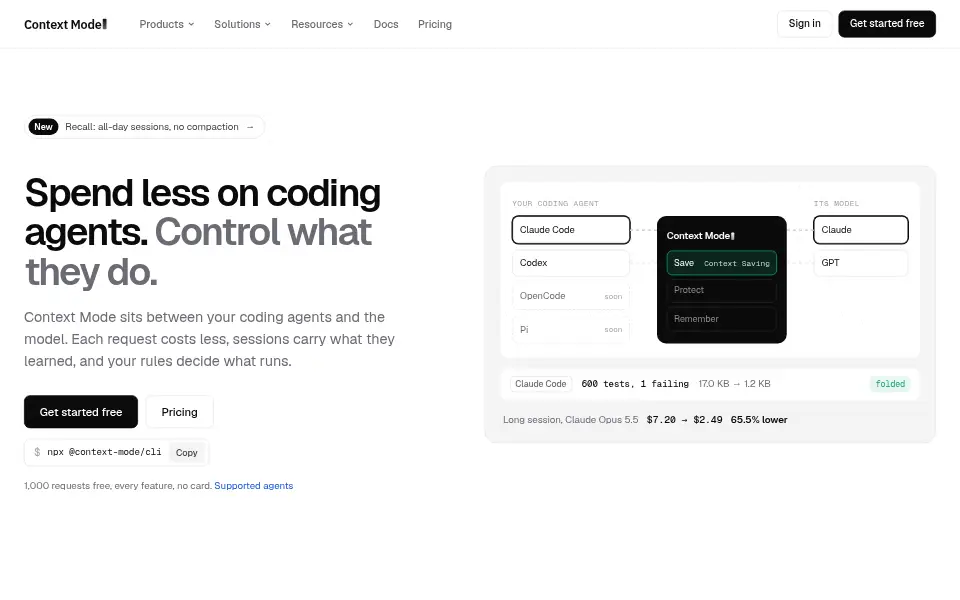The image size is (960, 600).
Task: Click the chevron next to Products
Action: (191, 24)
